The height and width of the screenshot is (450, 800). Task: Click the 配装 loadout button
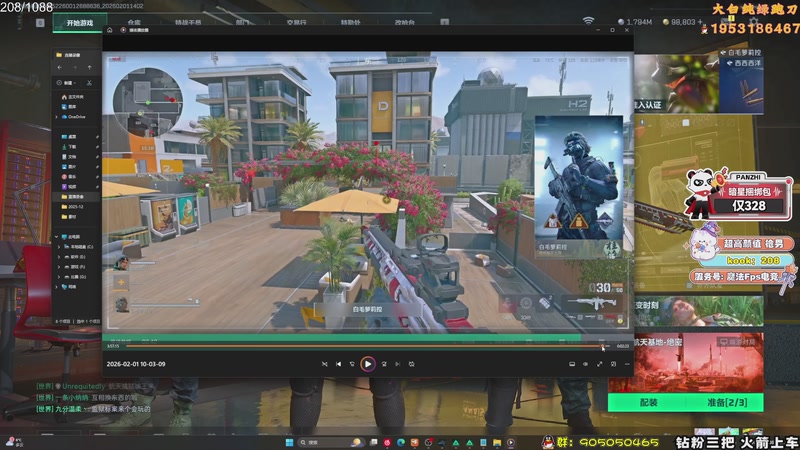(648, 403)
